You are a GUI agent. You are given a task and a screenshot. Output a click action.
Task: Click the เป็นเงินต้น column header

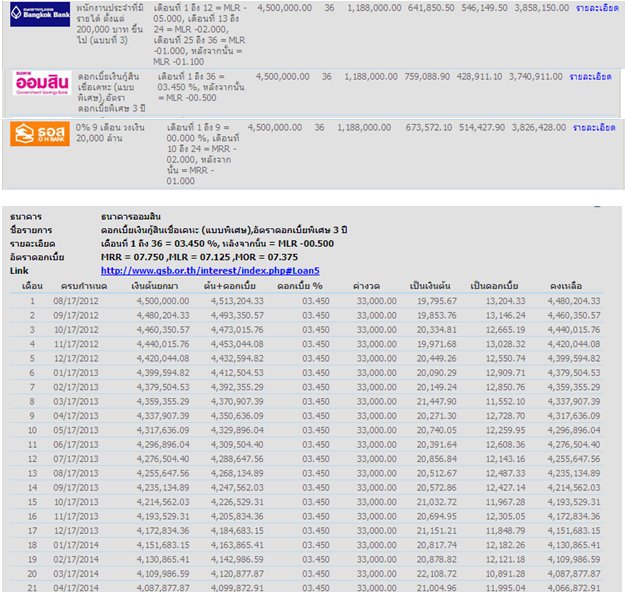[x=430, y=286]
